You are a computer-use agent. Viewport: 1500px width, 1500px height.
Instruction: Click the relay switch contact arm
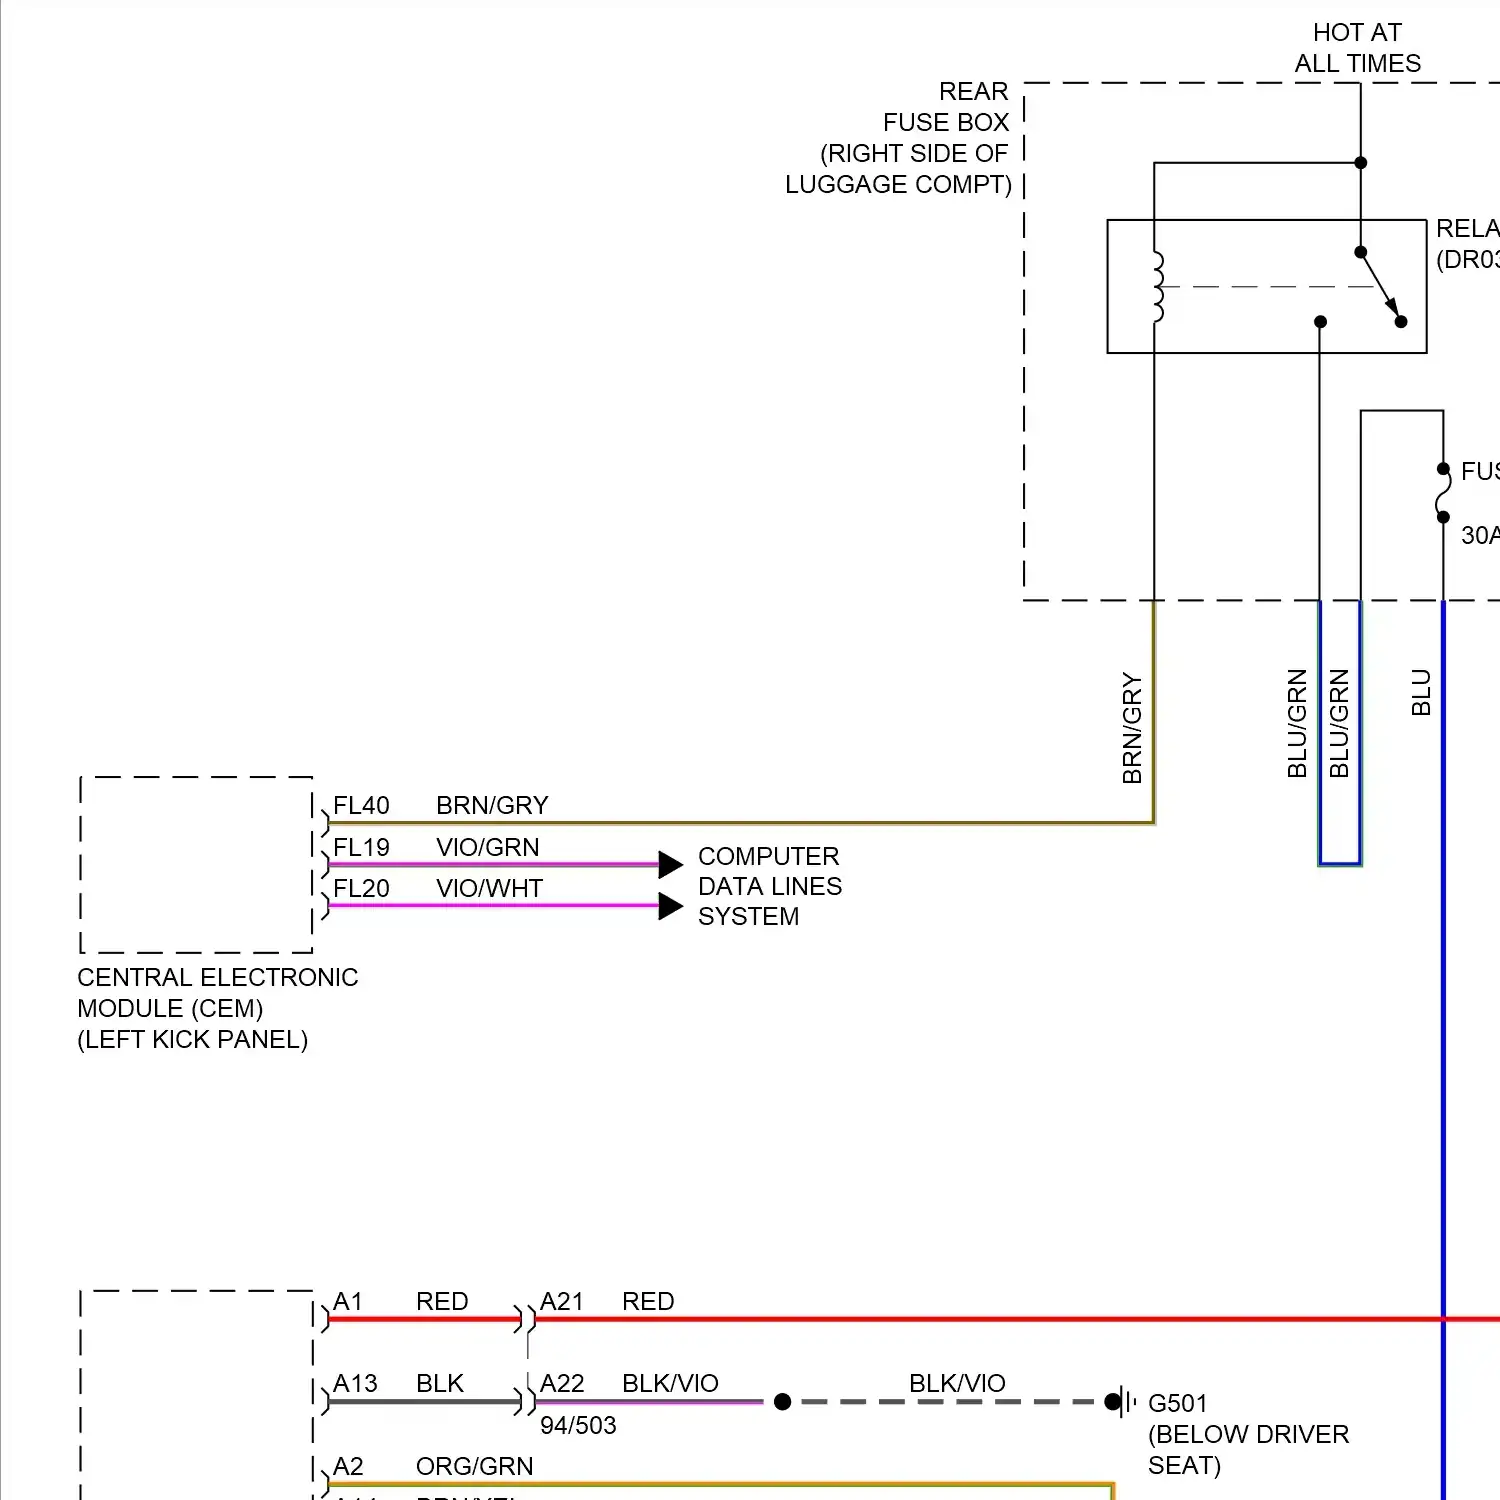tap(1380, 286)
